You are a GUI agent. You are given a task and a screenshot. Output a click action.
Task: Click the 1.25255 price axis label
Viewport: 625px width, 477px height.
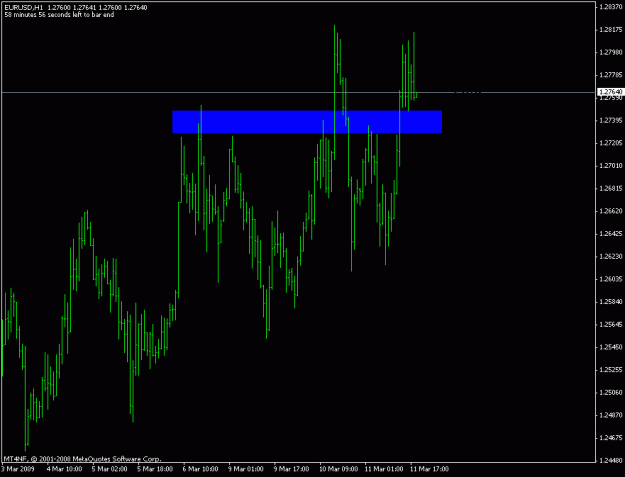coord(611,370)
